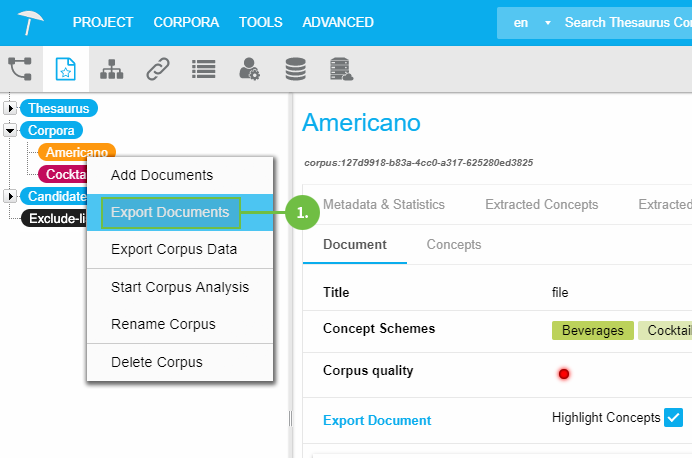
Task: Click the user settings gear icon
Action: pyautogui.click(x=249, y=69)
